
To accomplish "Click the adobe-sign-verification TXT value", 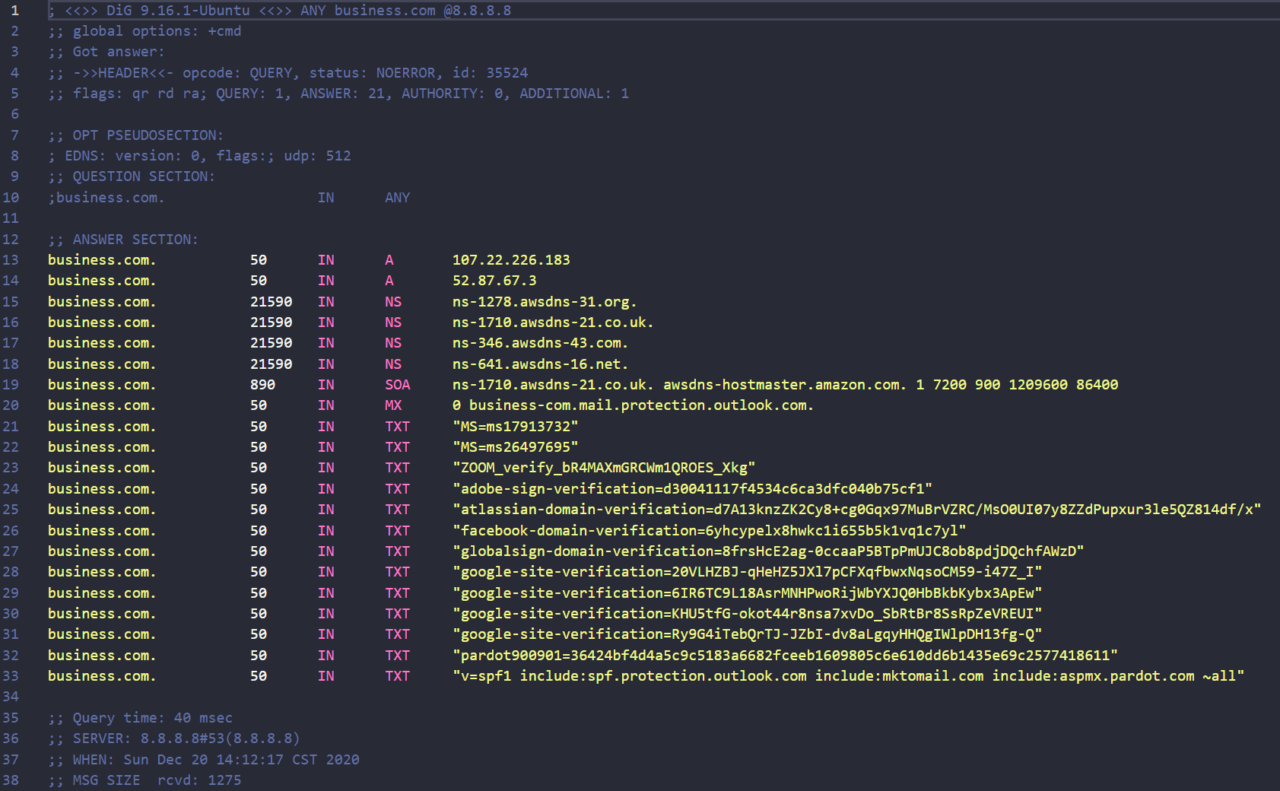I will (692, 489).
